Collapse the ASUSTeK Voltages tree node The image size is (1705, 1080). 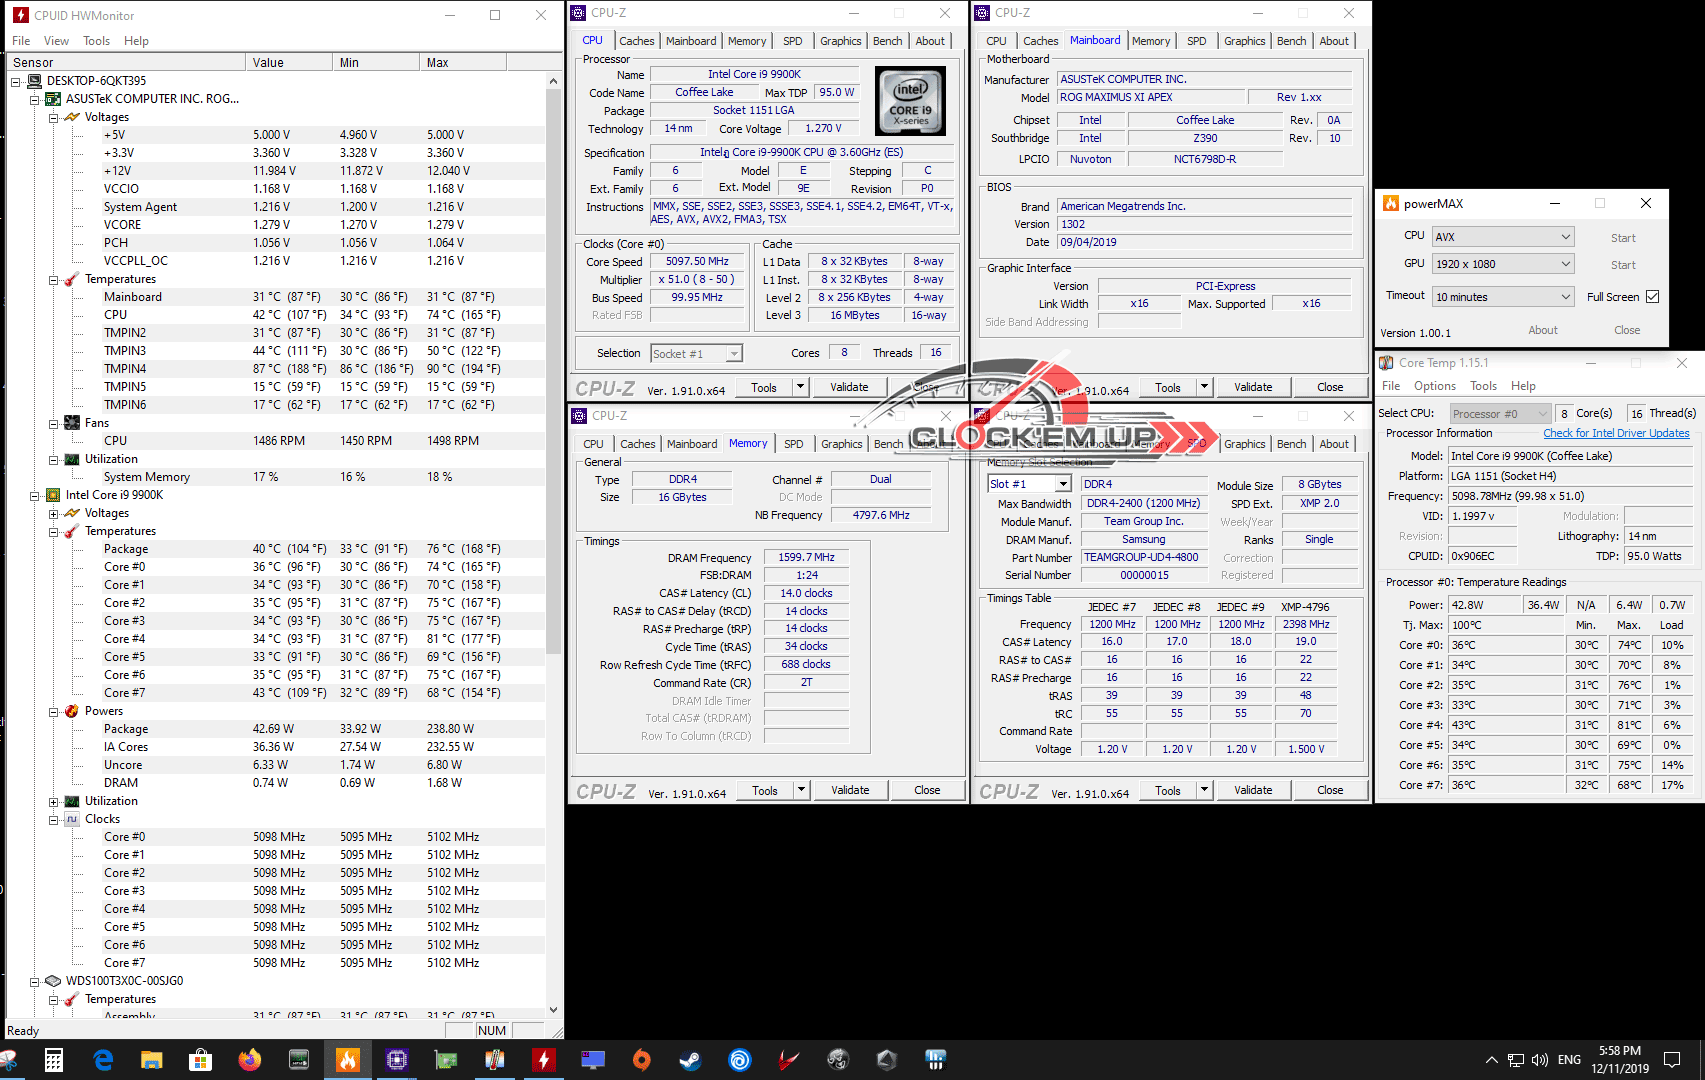point(54,117)
